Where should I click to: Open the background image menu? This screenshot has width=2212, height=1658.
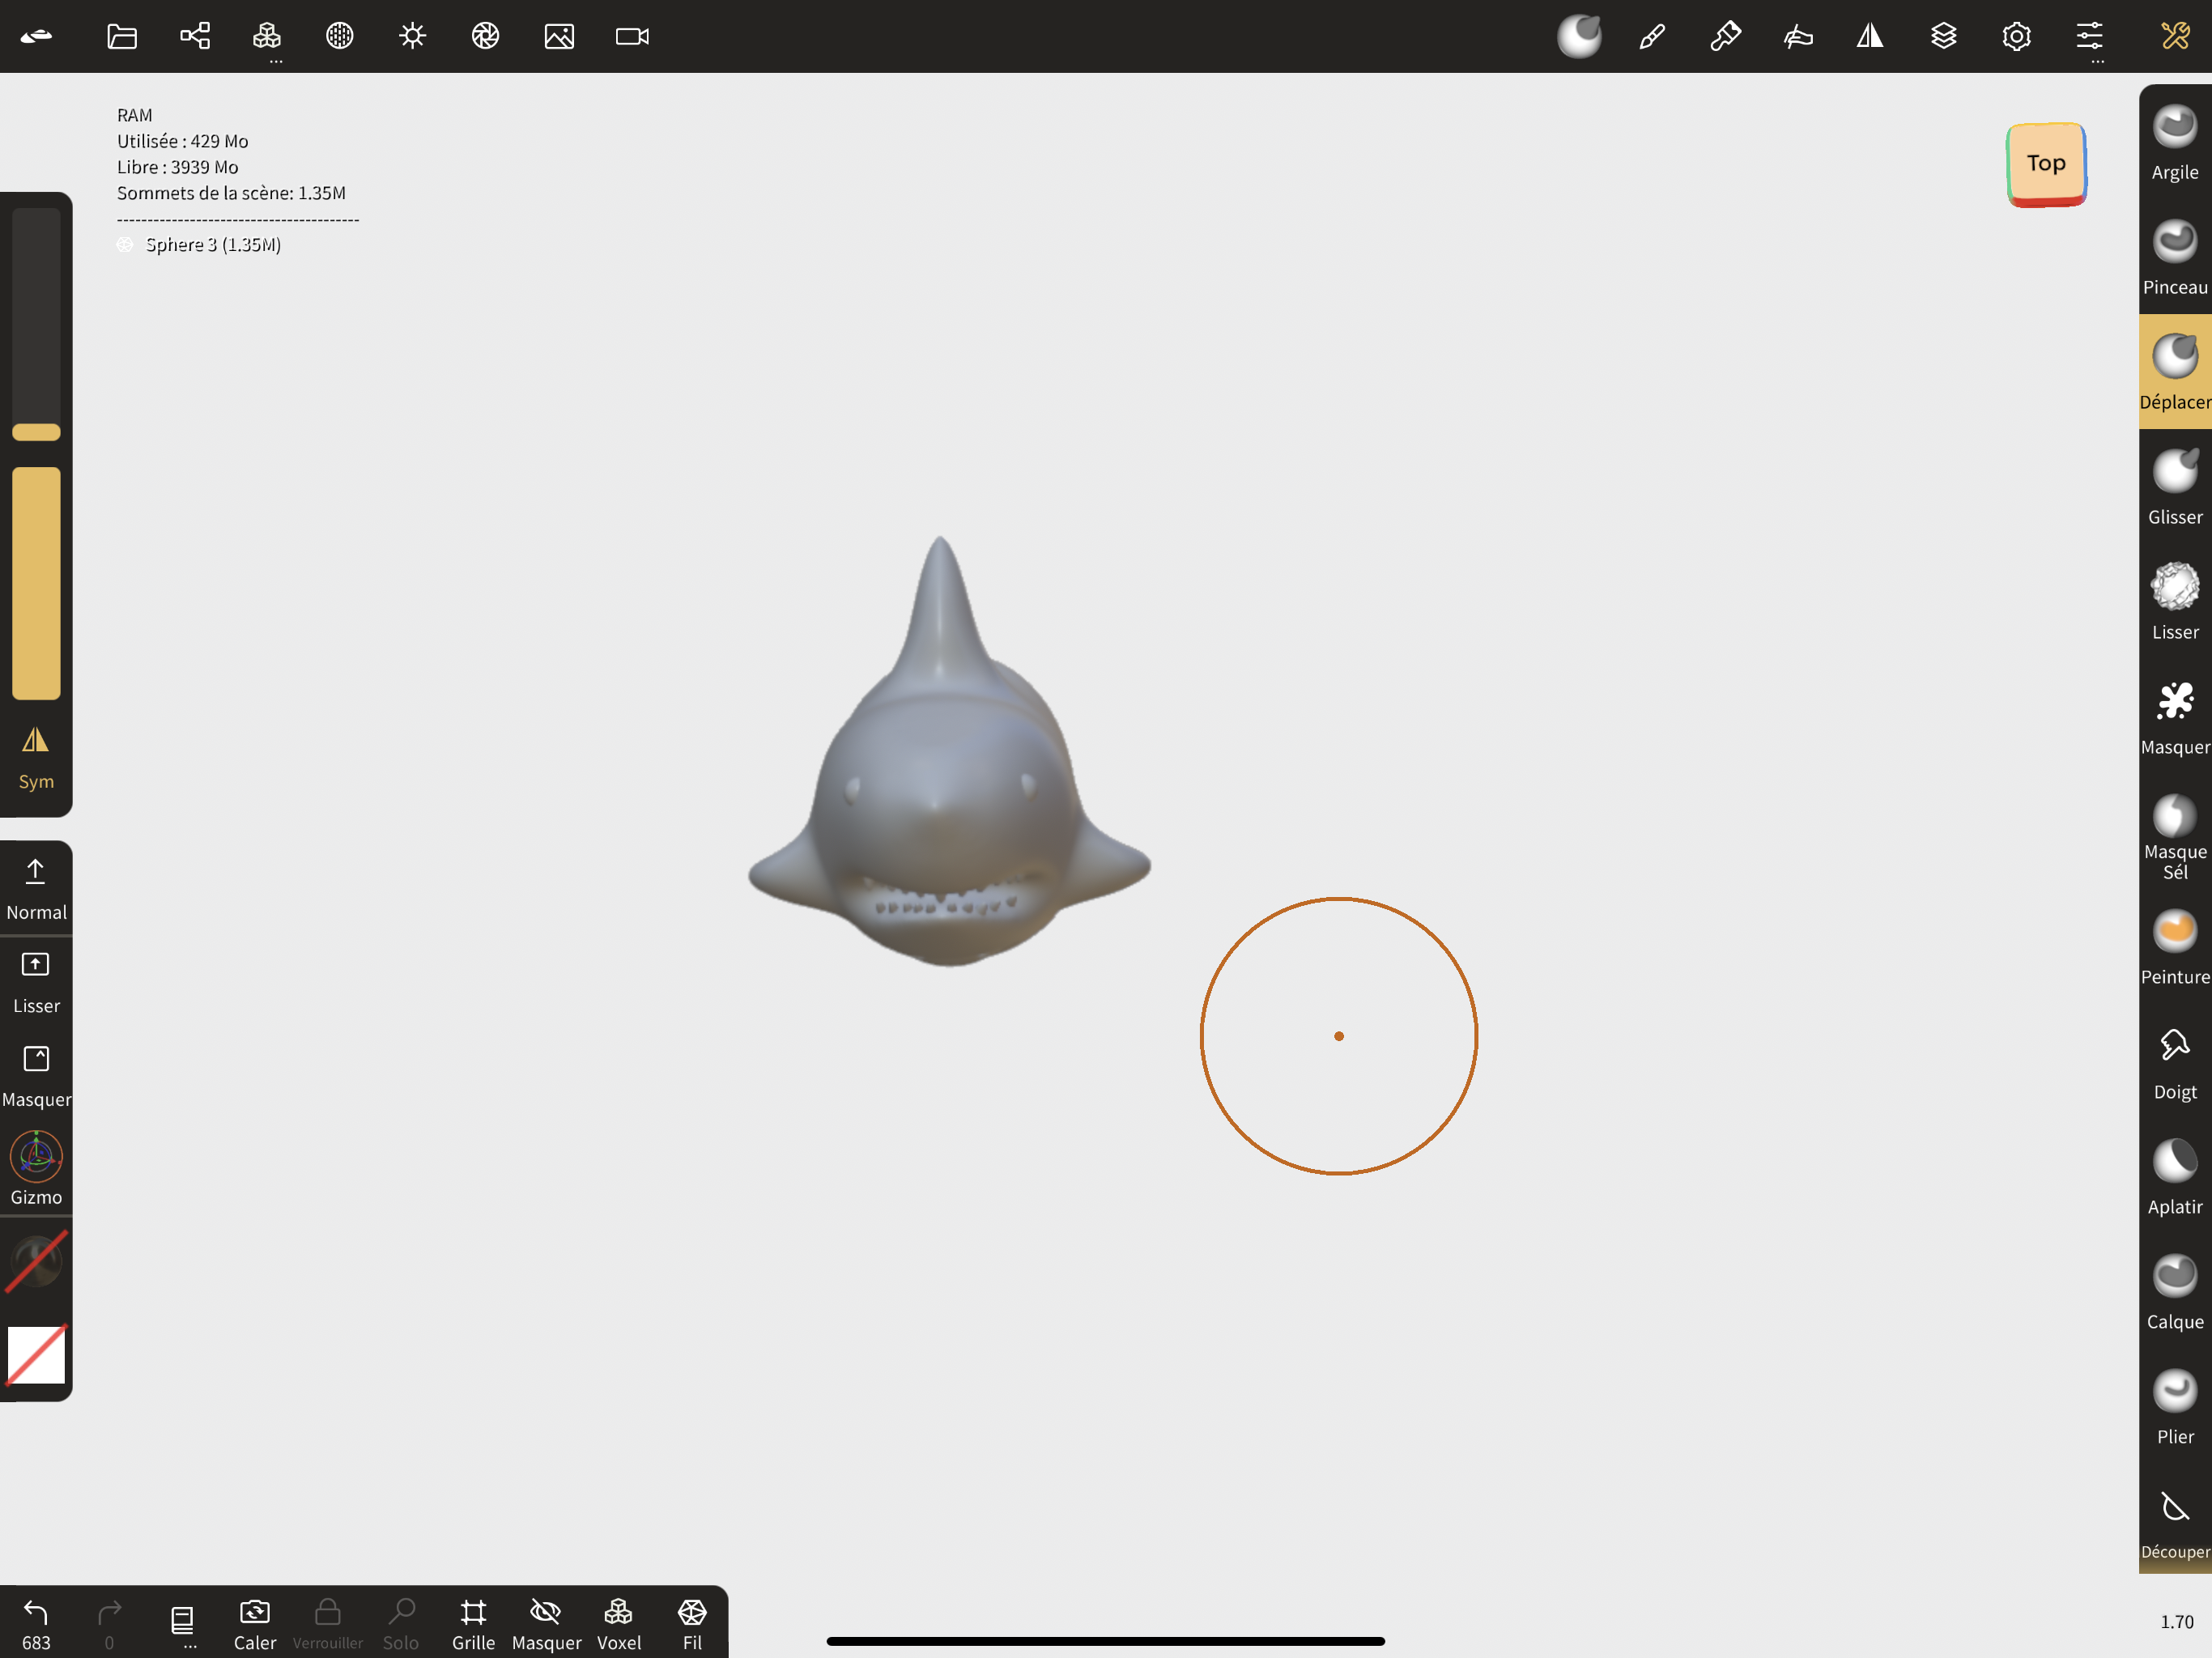pos(559,37)
